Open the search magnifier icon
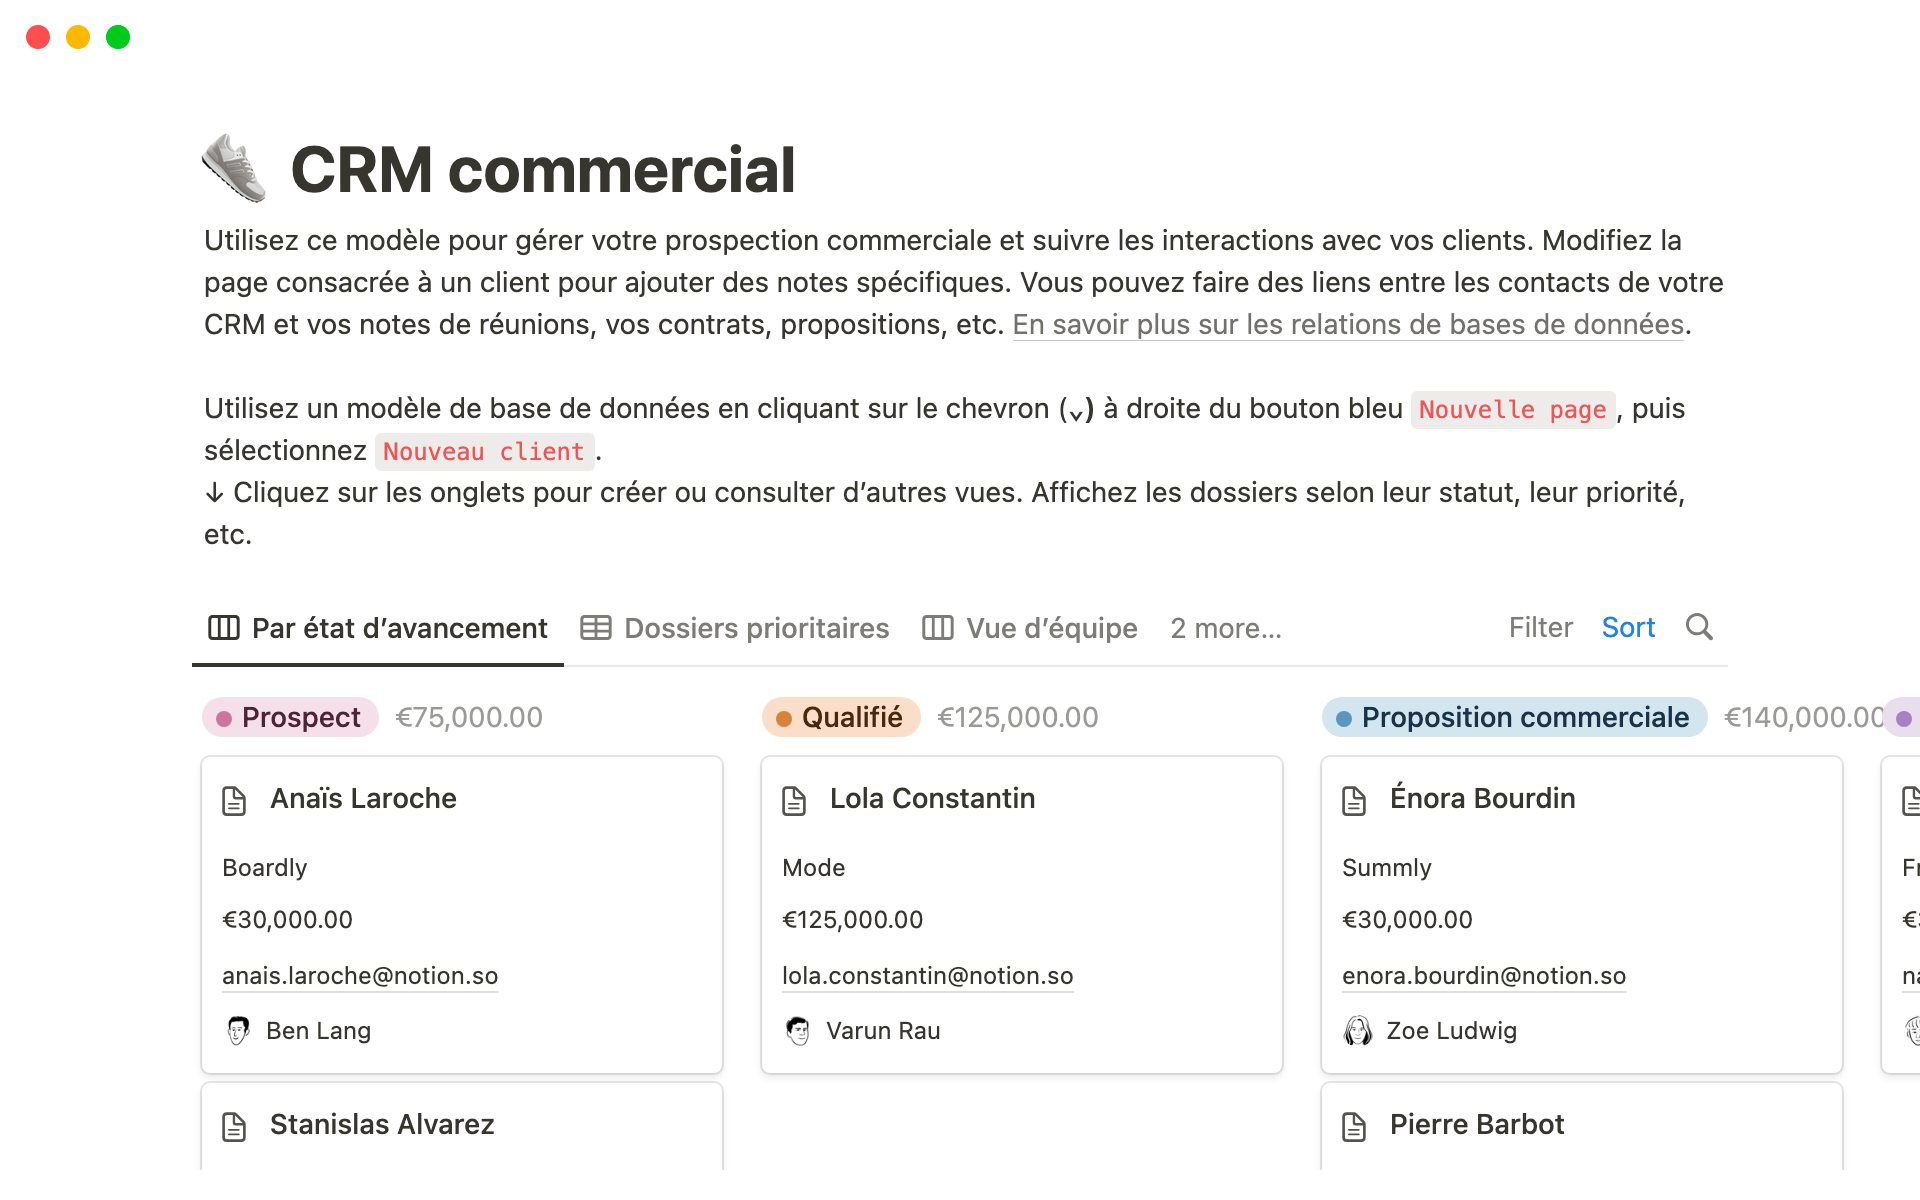This screenshot has width=1920, height=1200. pyautogui.click(x=1699, y=627)
